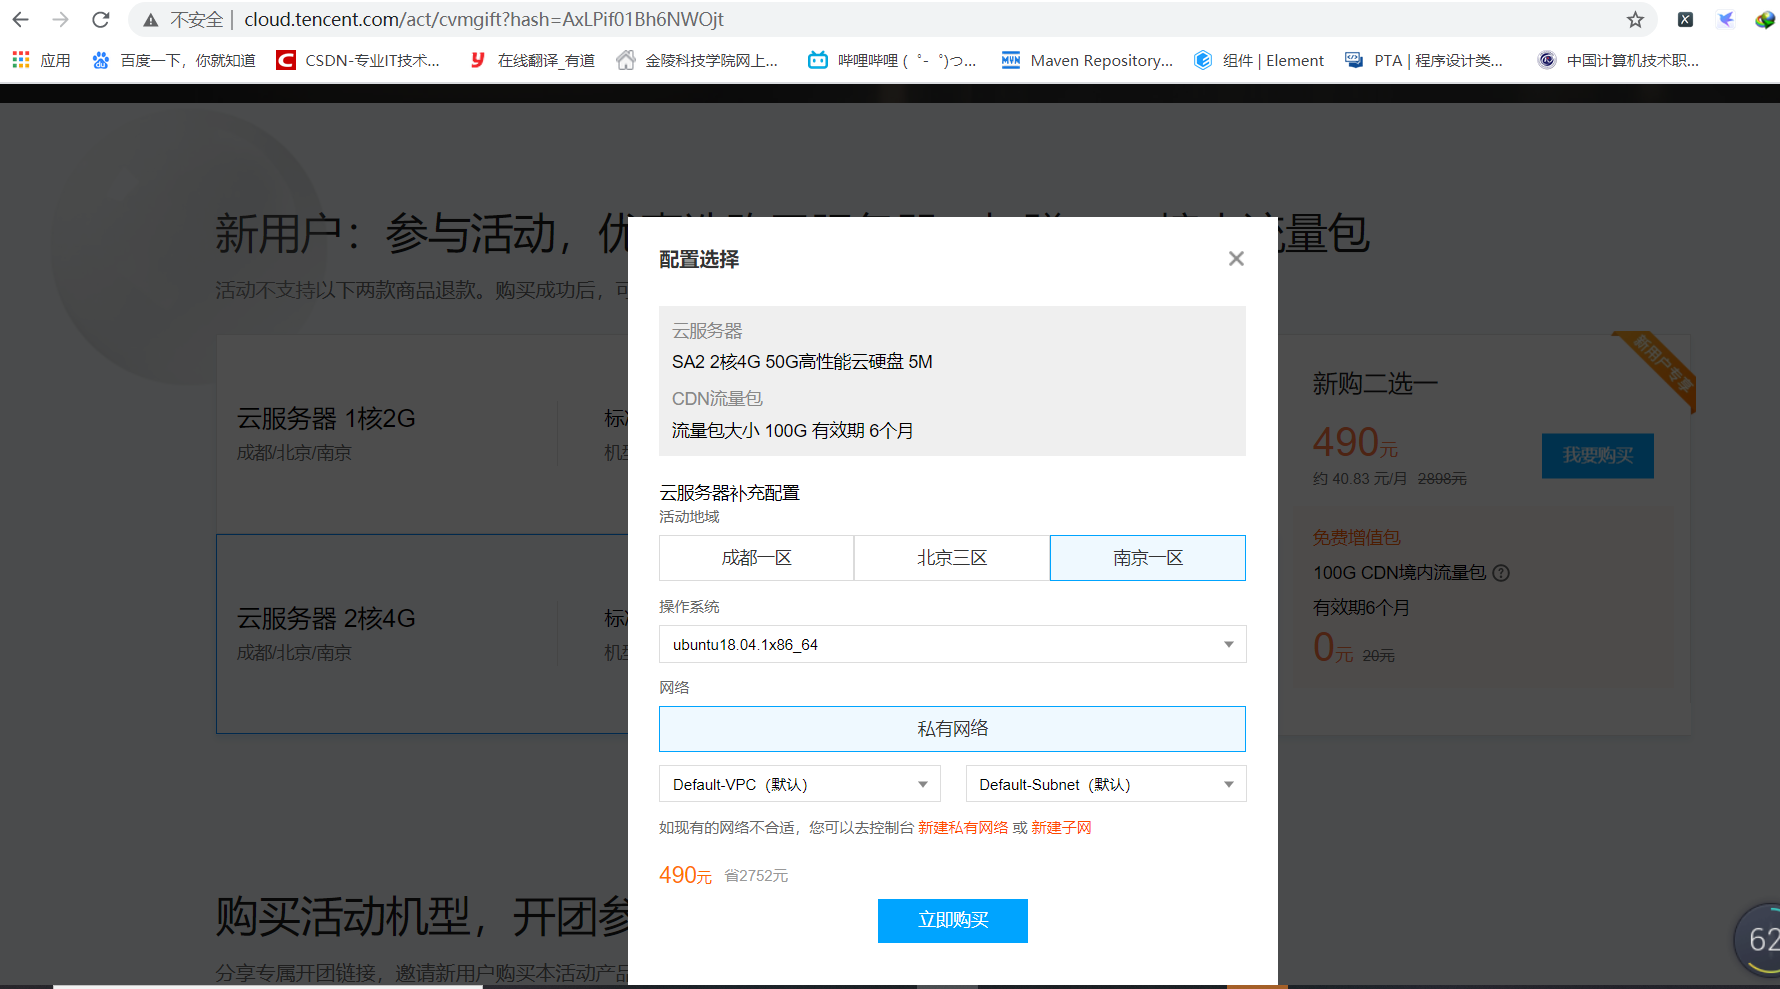Click the browser forward arrow
1780x989 pixels.
[60, 19]
